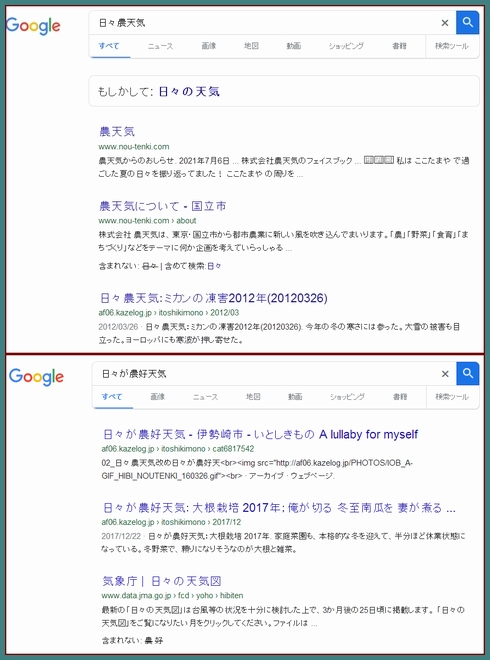Click the blue search button next to 日々が農好天気
The image size is (490, 660).
tap(468, 373)
